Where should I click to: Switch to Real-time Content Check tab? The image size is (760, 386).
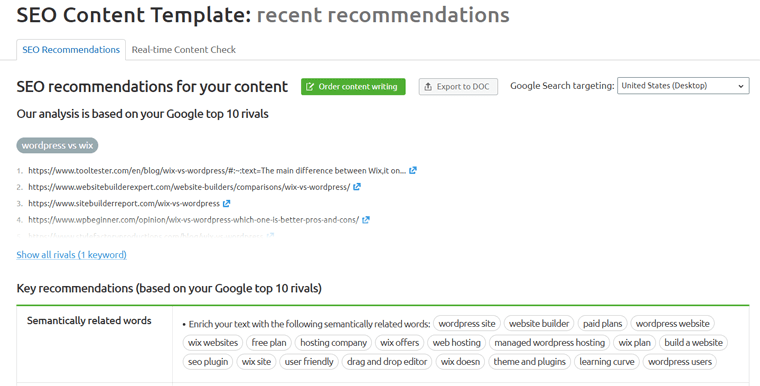pyautogui.click(x=184, y=49)
